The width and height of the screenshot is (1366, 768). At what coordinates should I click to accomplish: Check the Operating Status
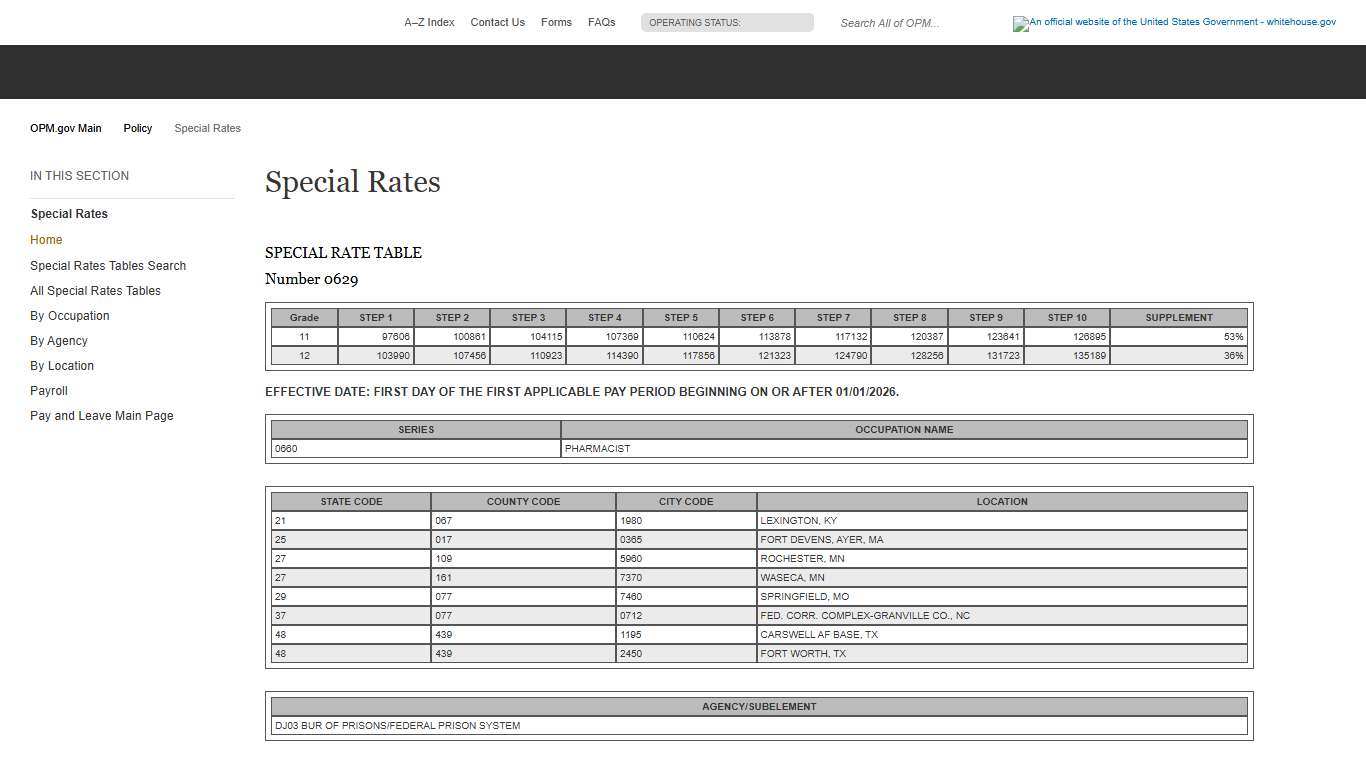click(x=727, y=22)
